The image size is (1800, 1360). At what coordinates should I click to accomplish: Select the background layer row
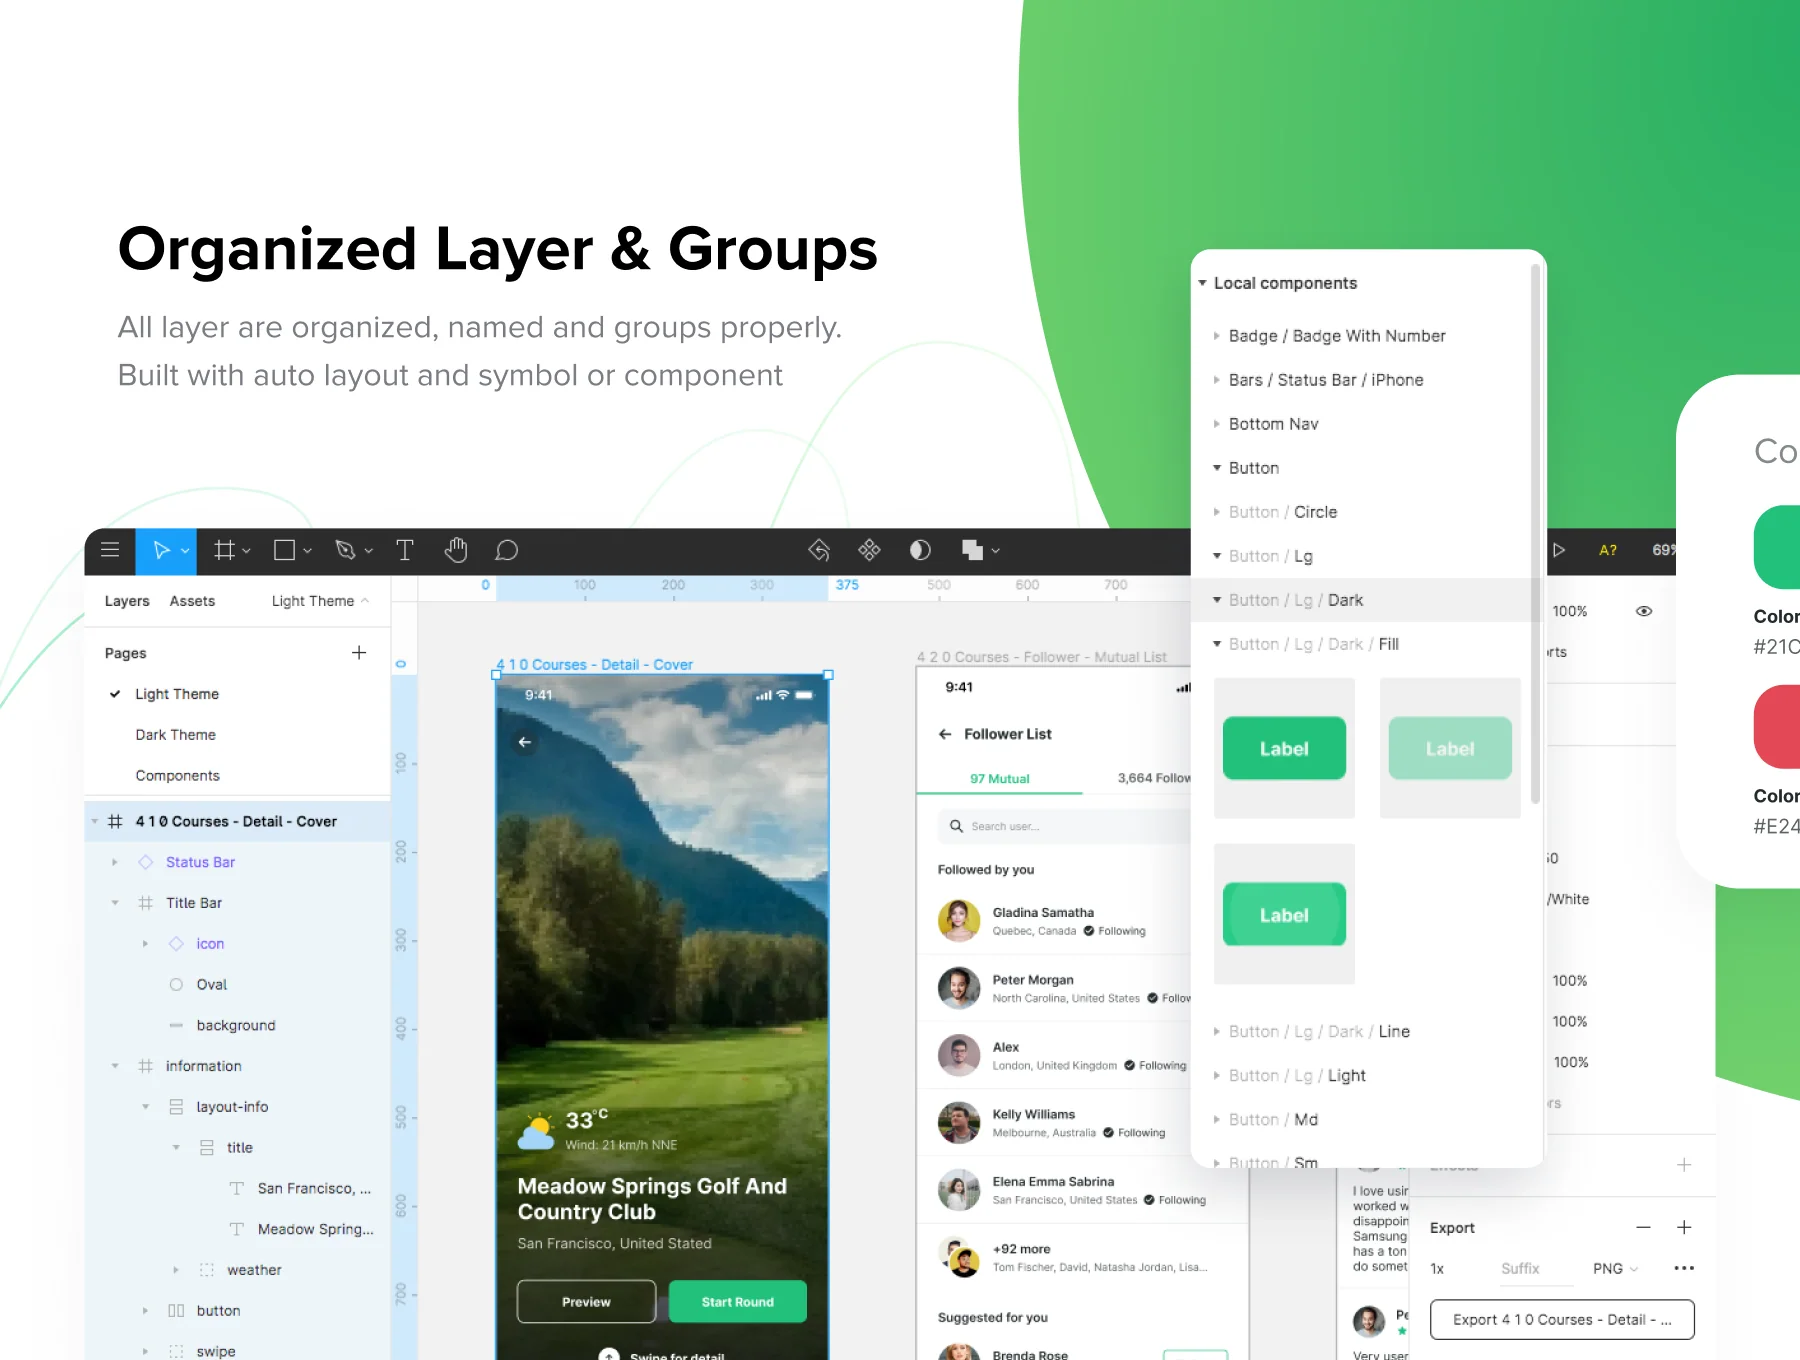point(237,1026)
